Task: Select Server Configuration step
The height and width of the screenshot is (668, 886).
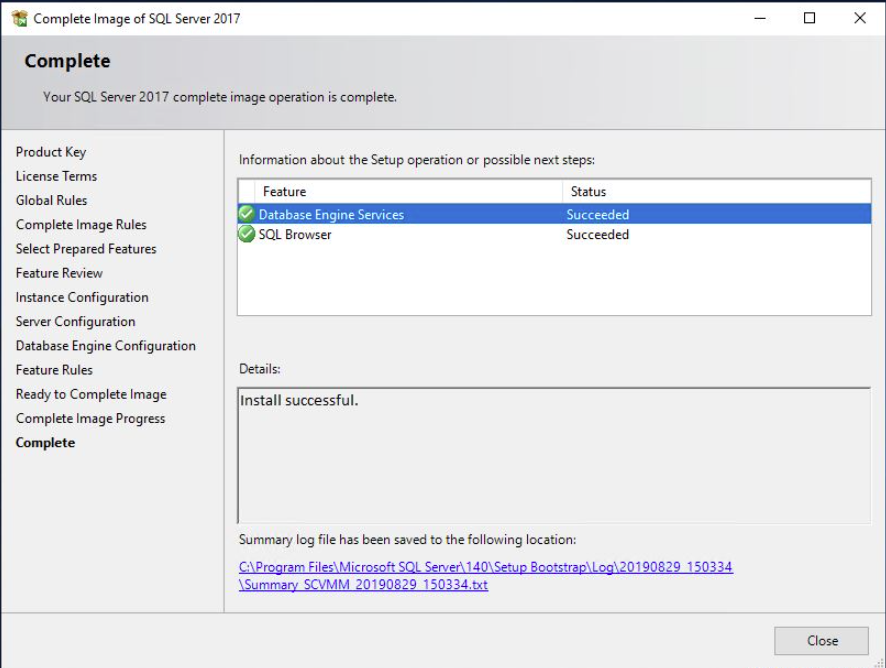Action: [76, 322]
